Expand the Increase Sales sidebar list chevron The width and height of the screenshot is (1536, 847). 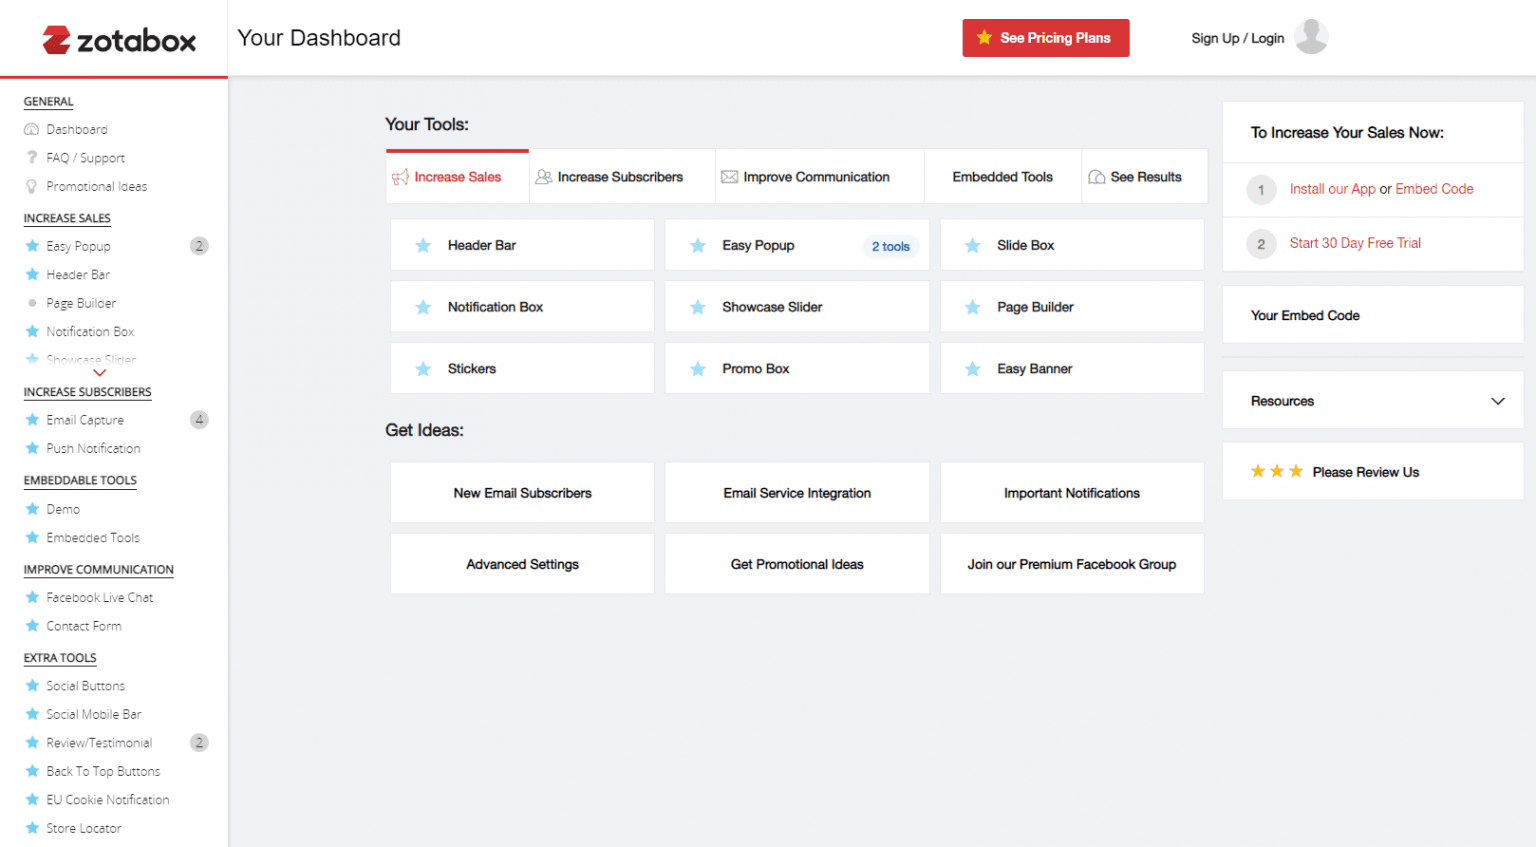point(99,373)
